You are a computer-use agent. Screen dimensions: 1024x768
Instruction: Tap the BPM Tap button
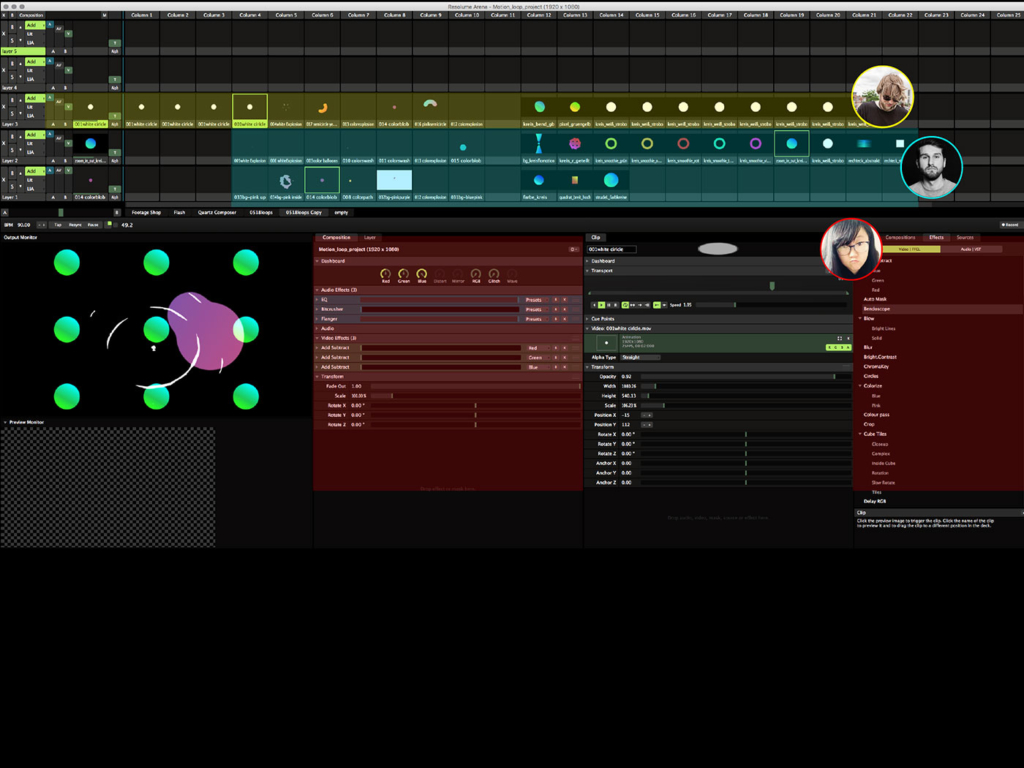click(x=58, y=225)
